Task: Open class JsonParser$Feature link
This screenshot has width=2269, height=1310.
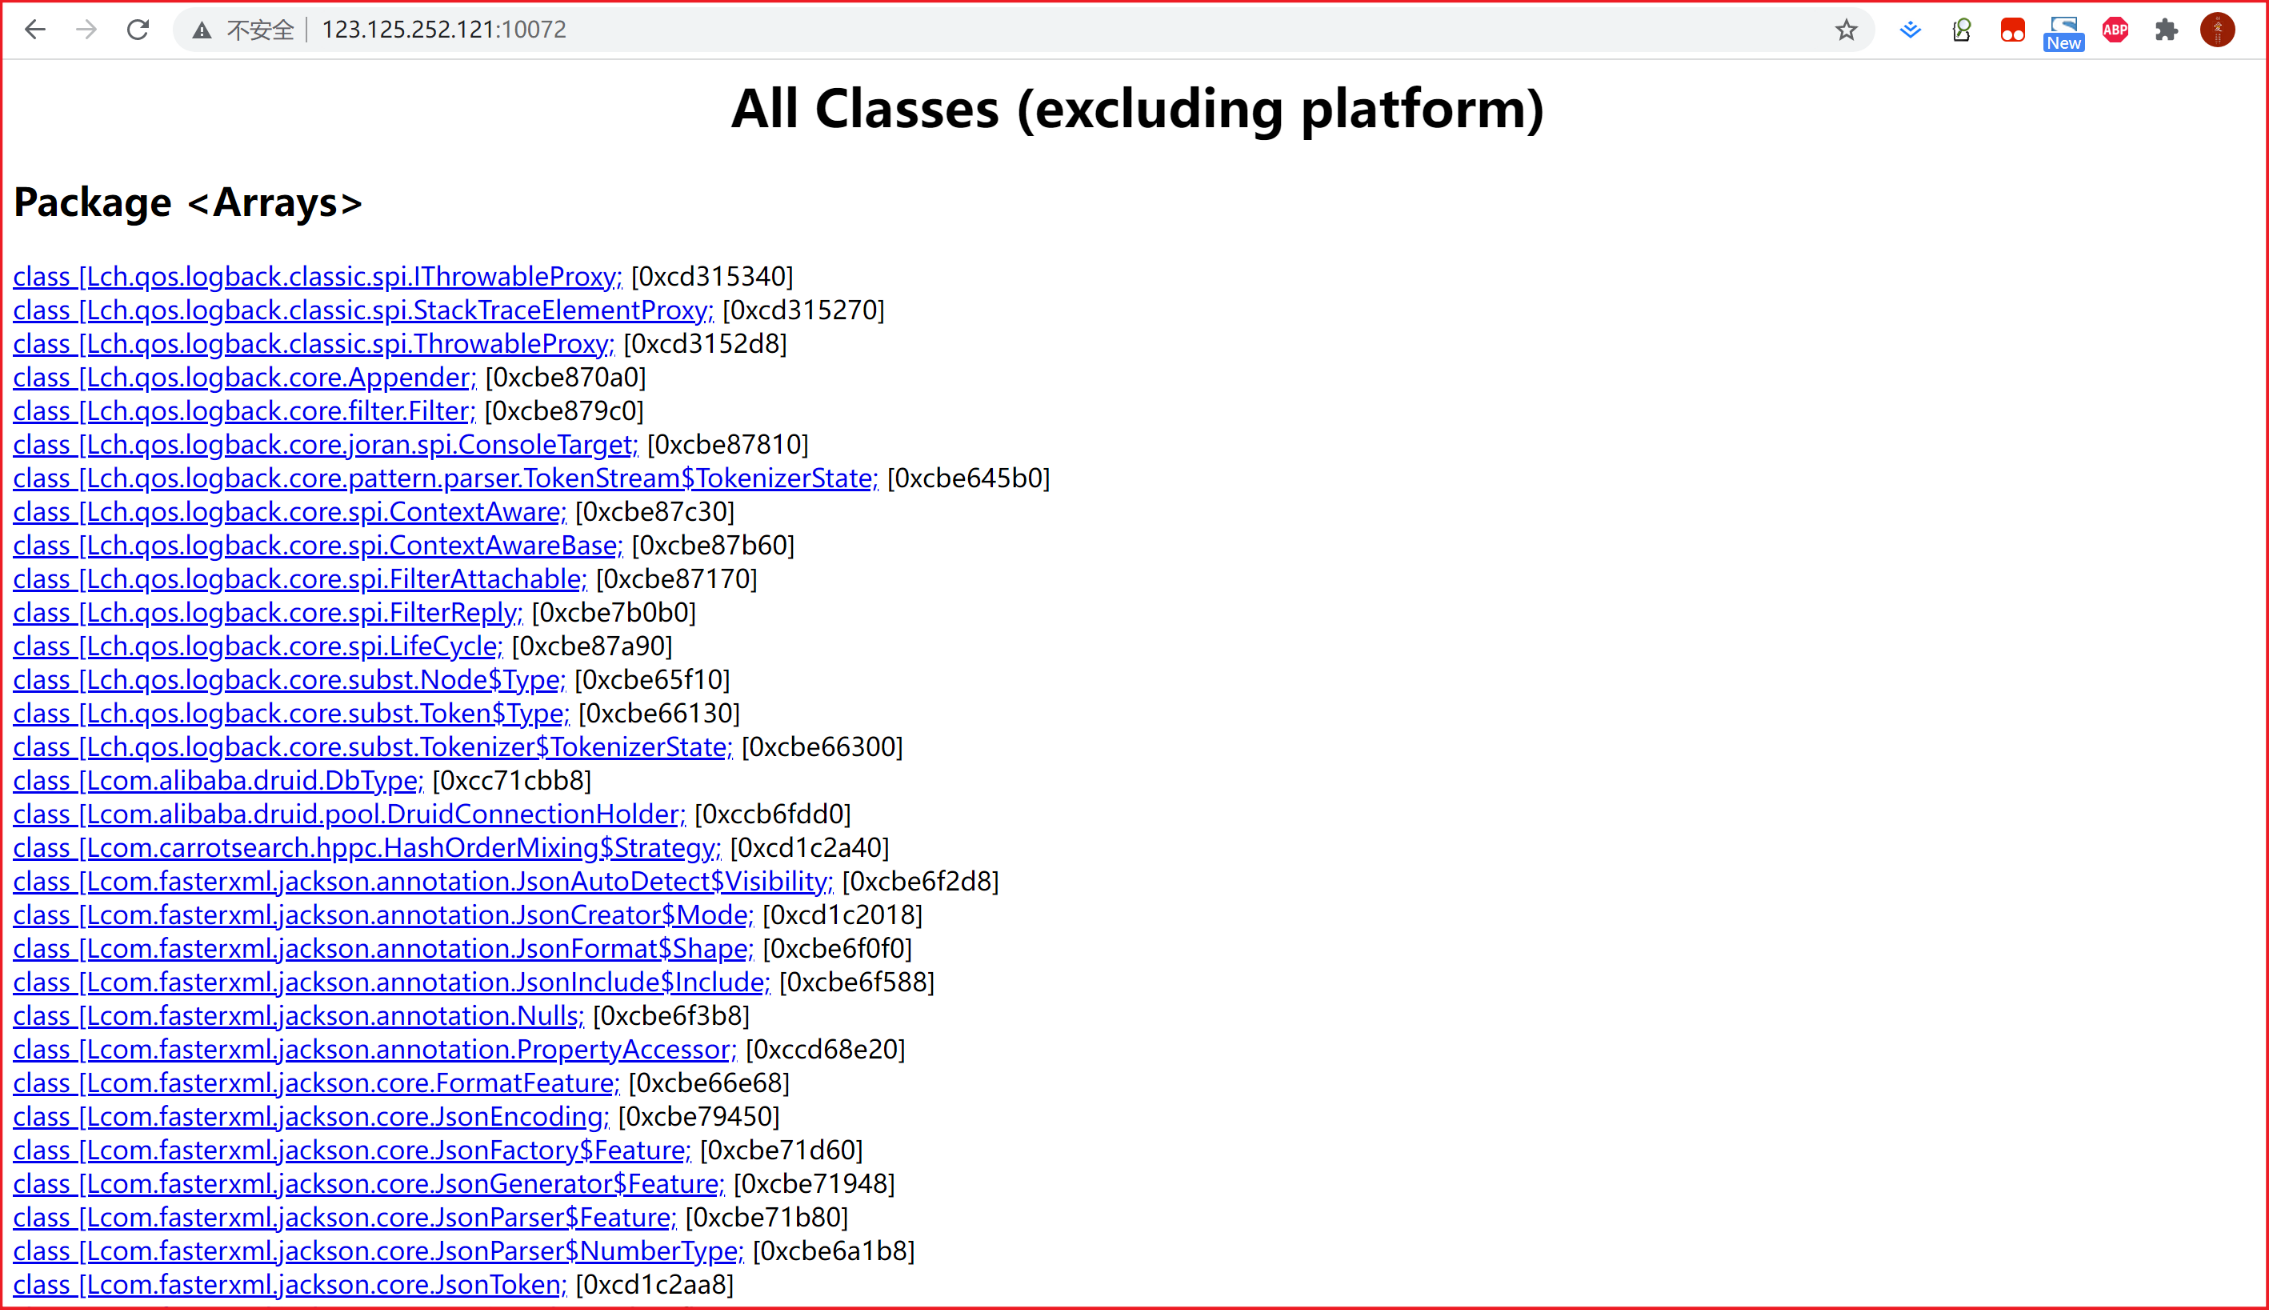Action: (x=345, y=1217)
